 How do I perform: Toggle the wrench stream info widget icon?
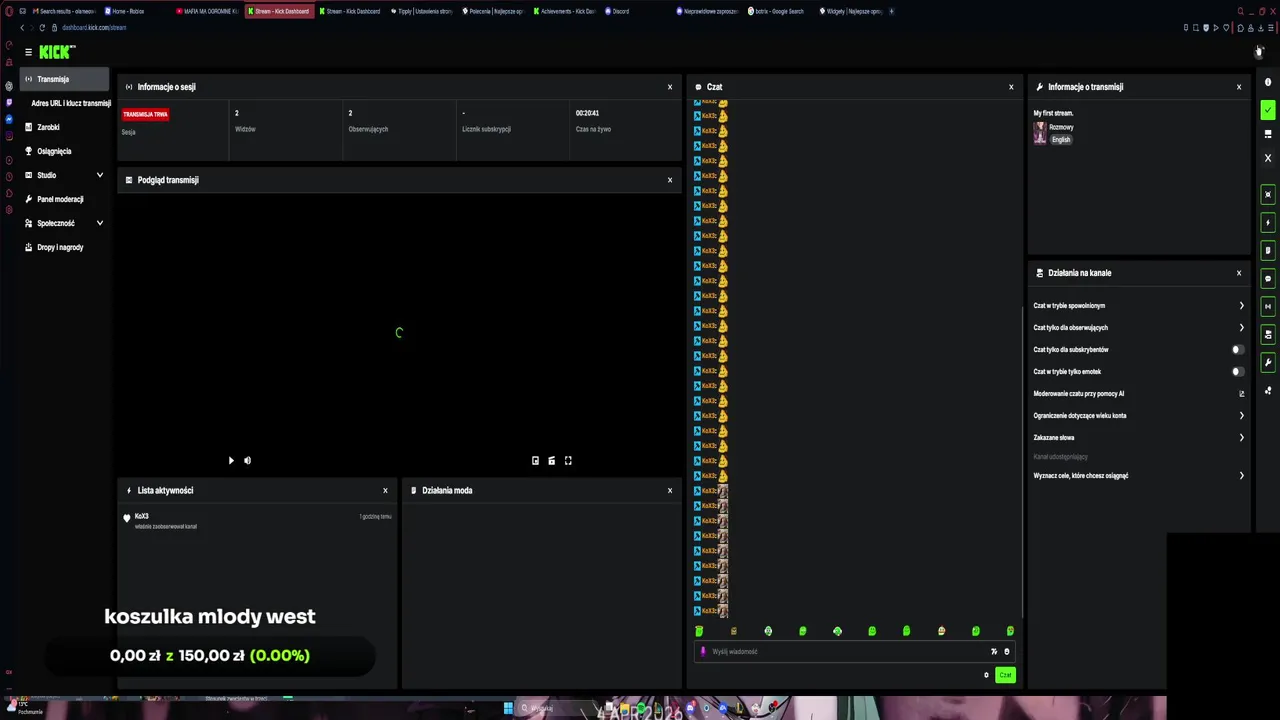pyautogui.click(x=1268, y=363)
